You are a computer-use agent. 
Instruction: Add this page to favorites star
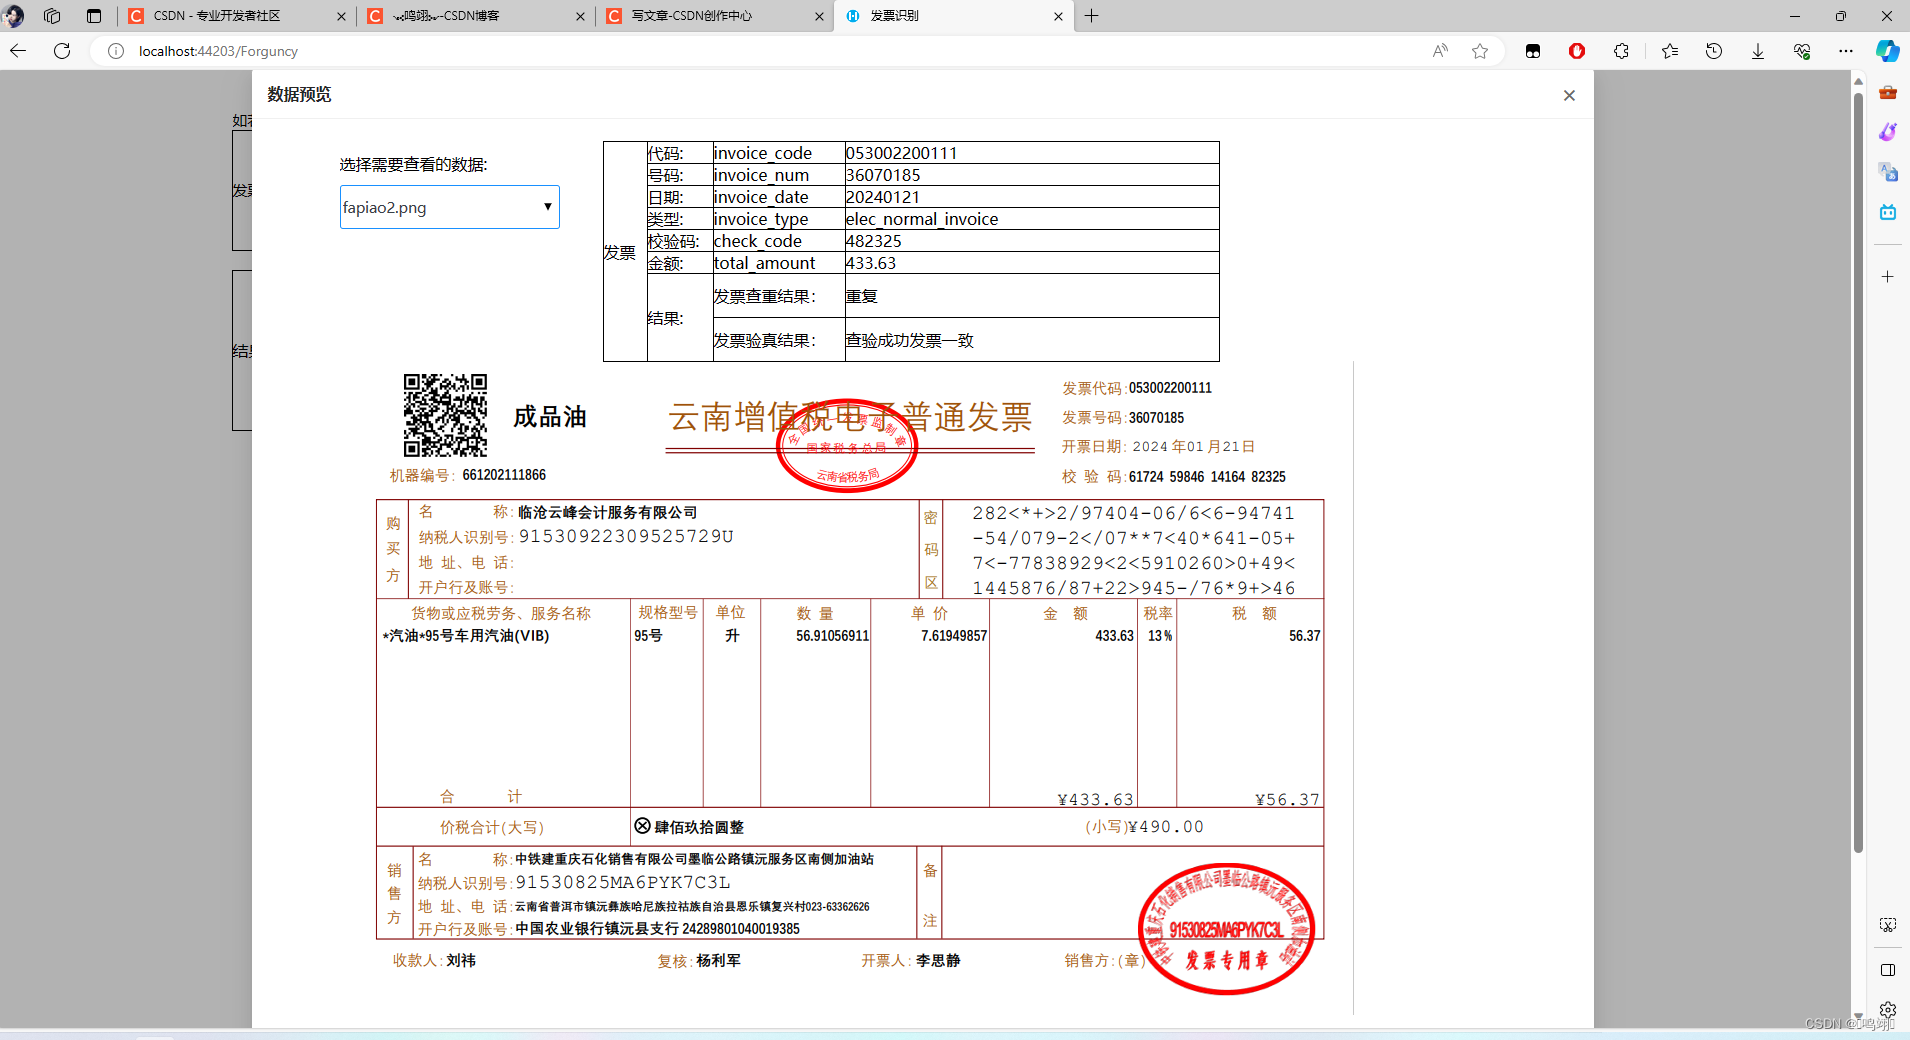pyautogui.click(x=1480, y=51)
